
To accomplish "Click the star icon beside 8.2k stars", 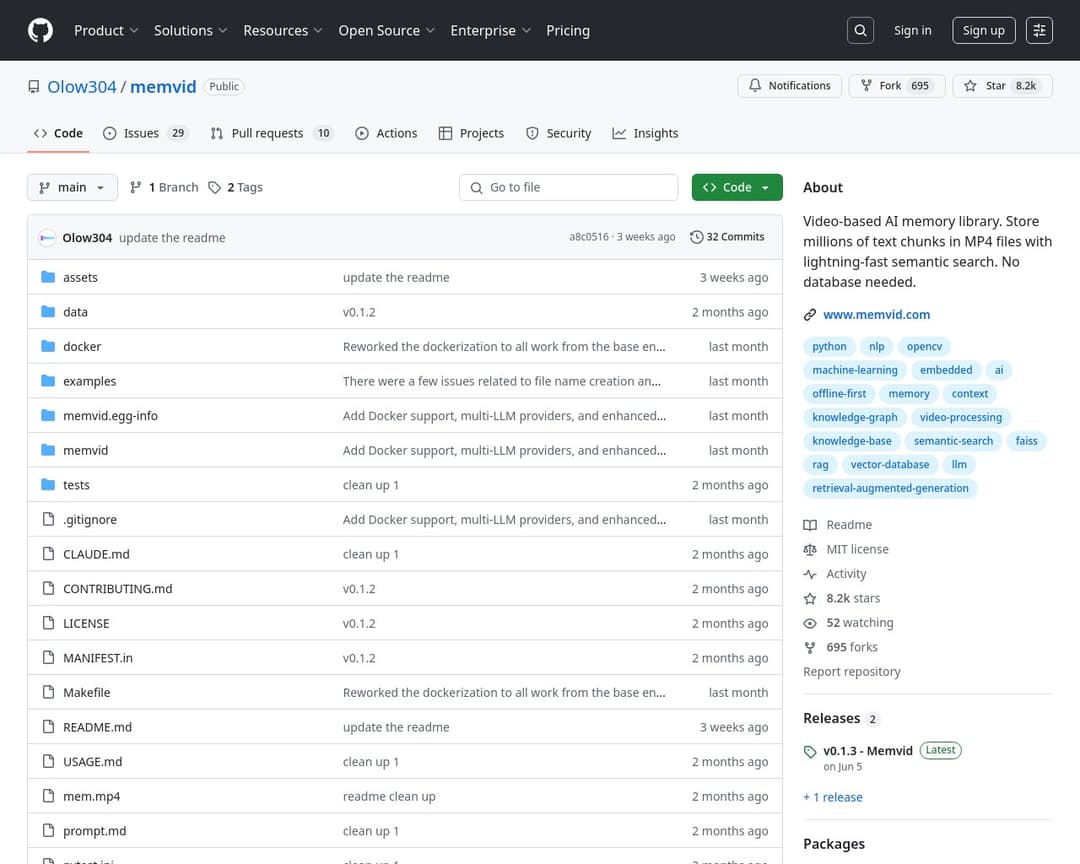I will pos(810,599).
